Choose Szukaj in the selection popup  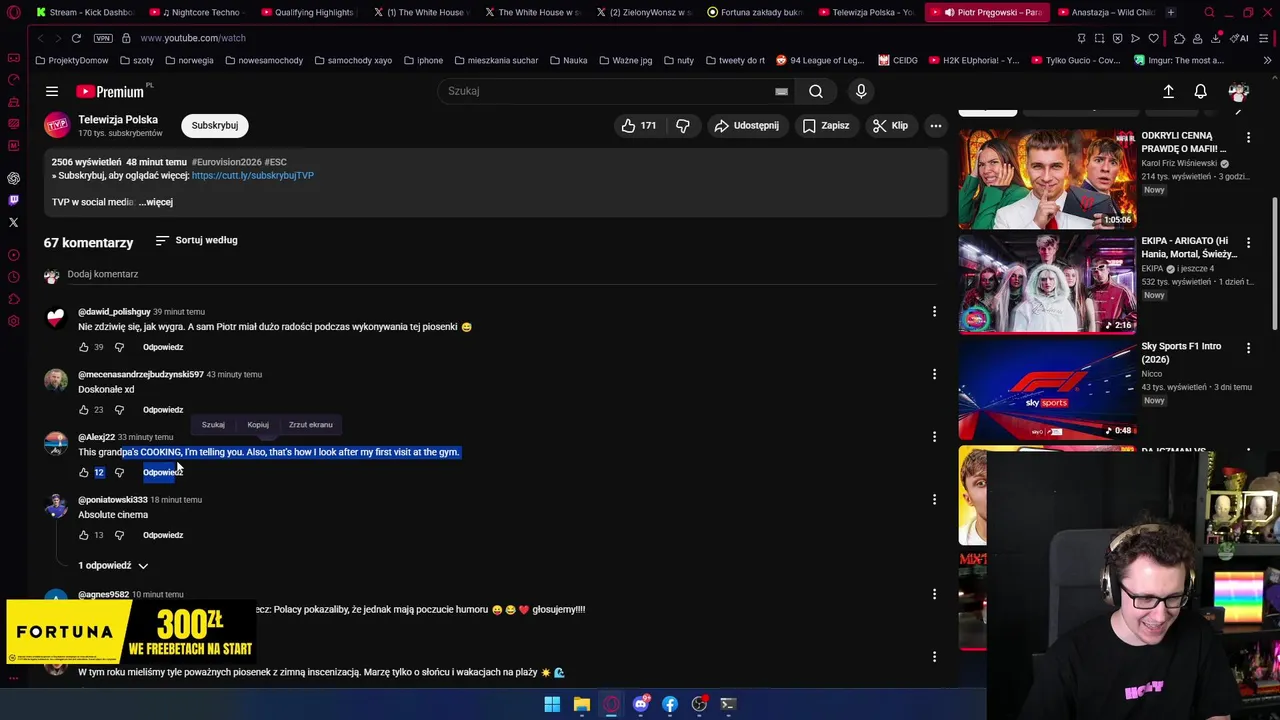(x=213, y=425)
